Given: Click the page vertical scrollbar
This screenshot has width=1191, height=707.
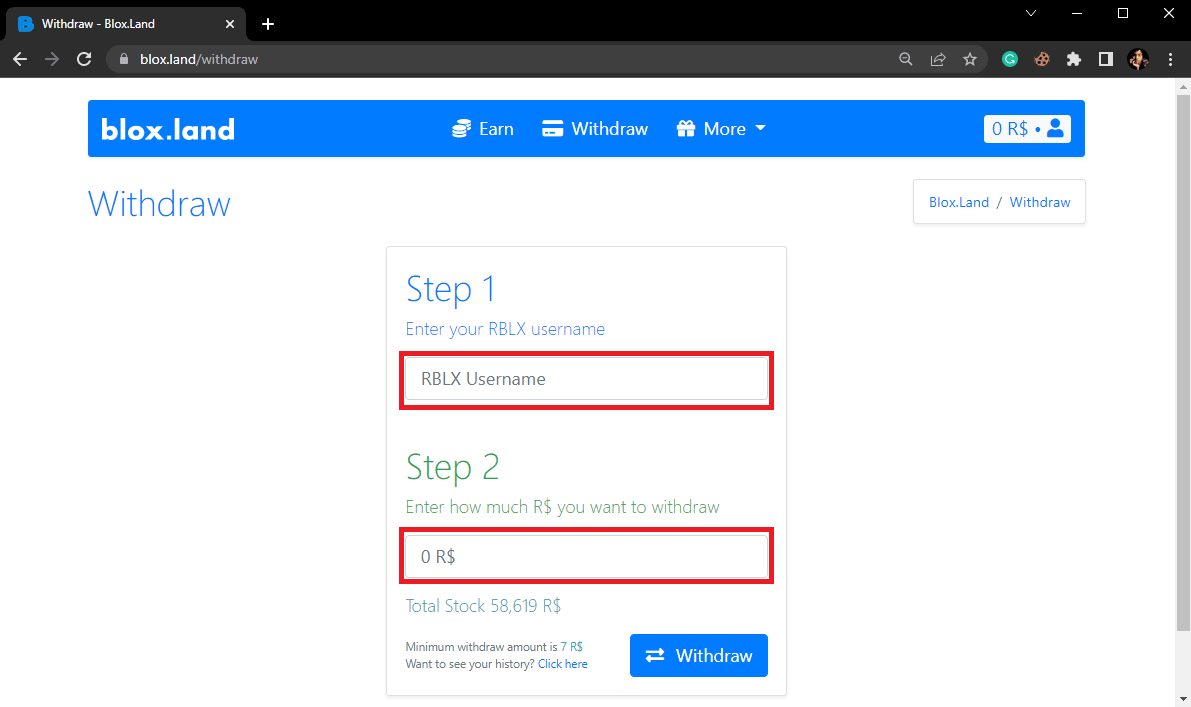Looking at the screenshot, I should [x=1183, y=362].
